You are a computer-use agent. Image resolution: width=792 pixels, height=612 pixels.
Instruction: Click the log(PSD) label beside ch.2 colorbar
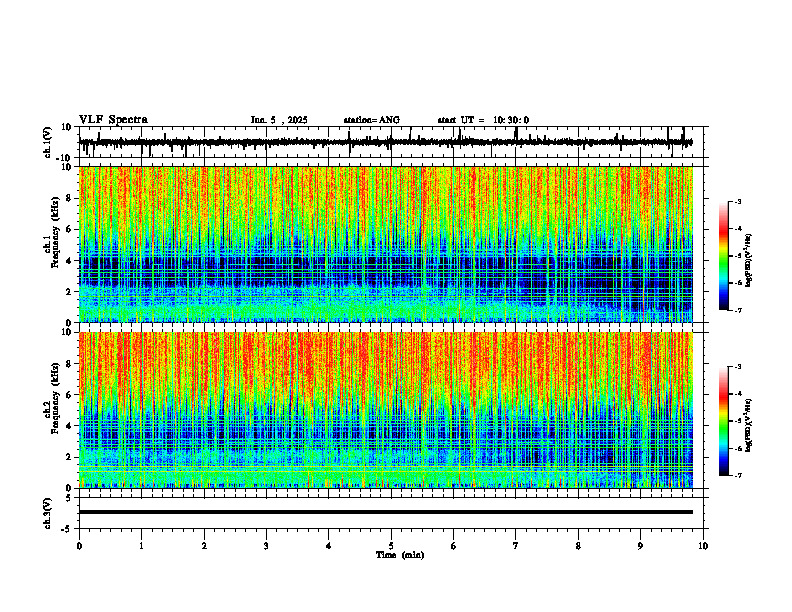749,425
